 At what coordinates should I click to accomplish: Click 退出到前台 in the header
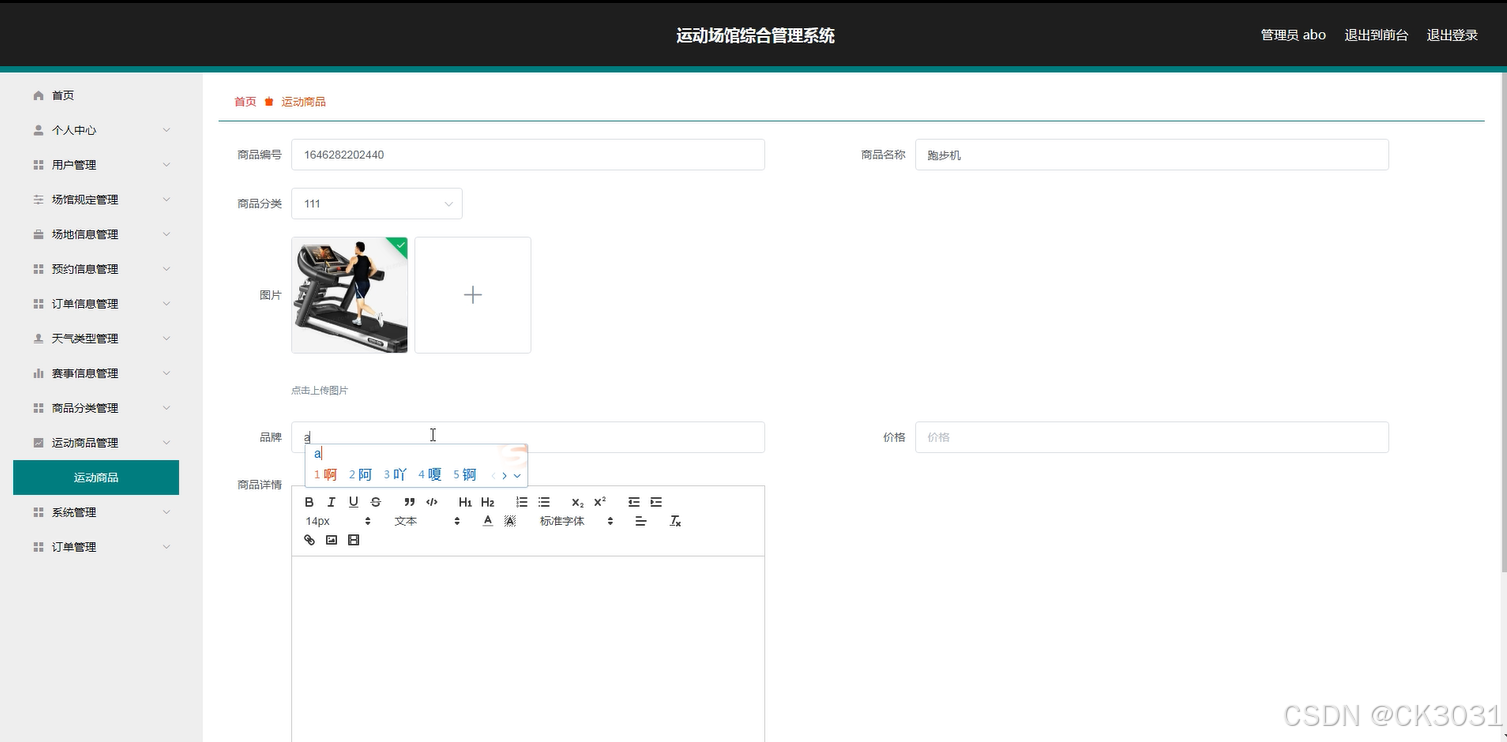tap(1376, 35)
